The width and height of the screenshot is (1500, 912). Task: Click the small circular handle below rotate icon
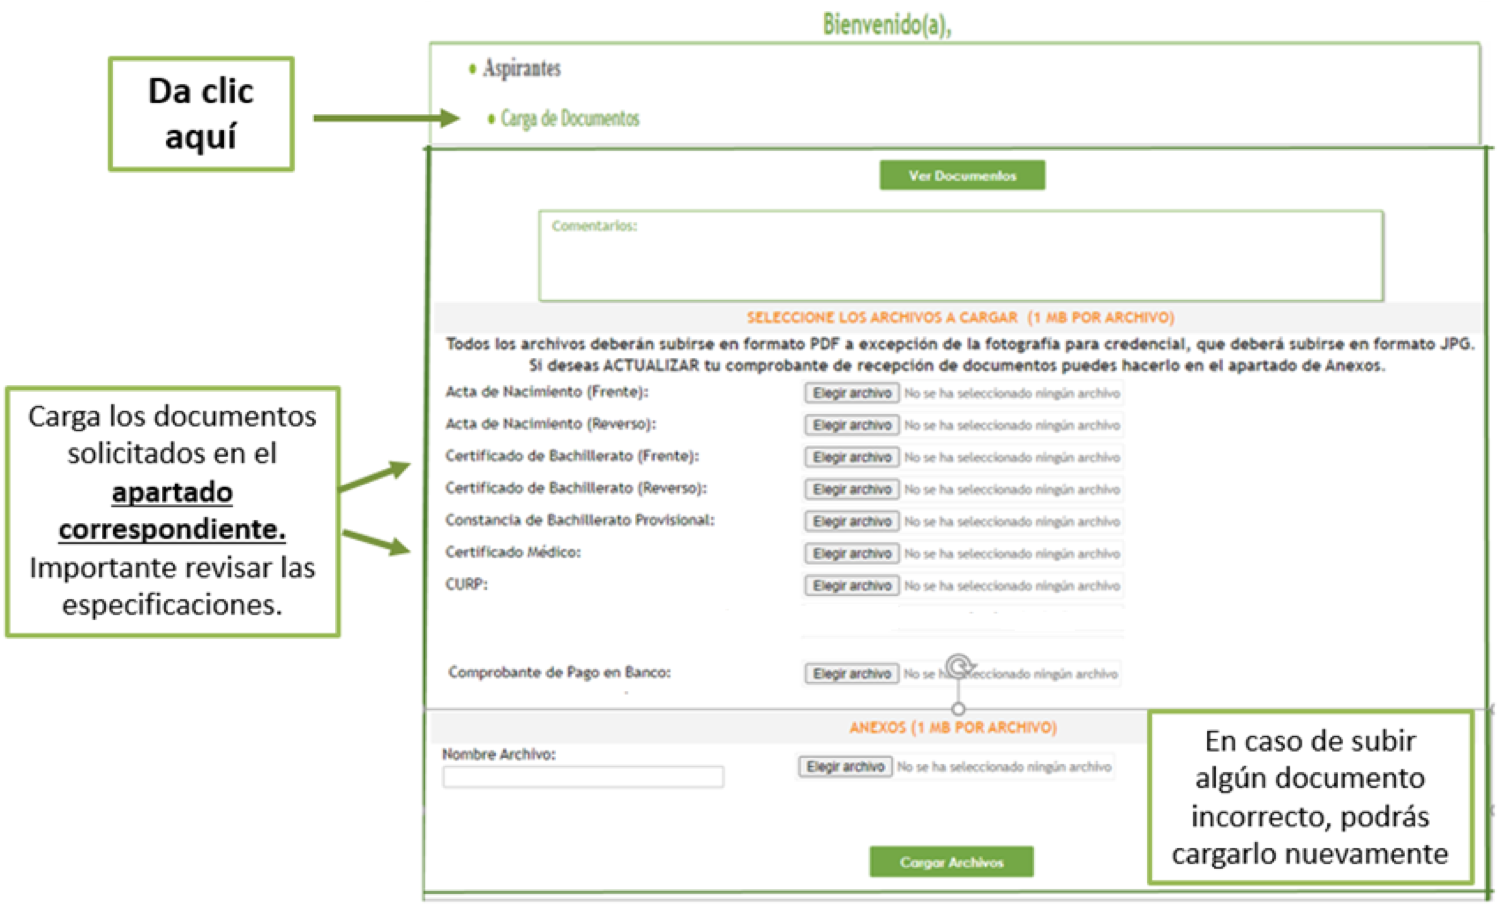coord(958,709)
